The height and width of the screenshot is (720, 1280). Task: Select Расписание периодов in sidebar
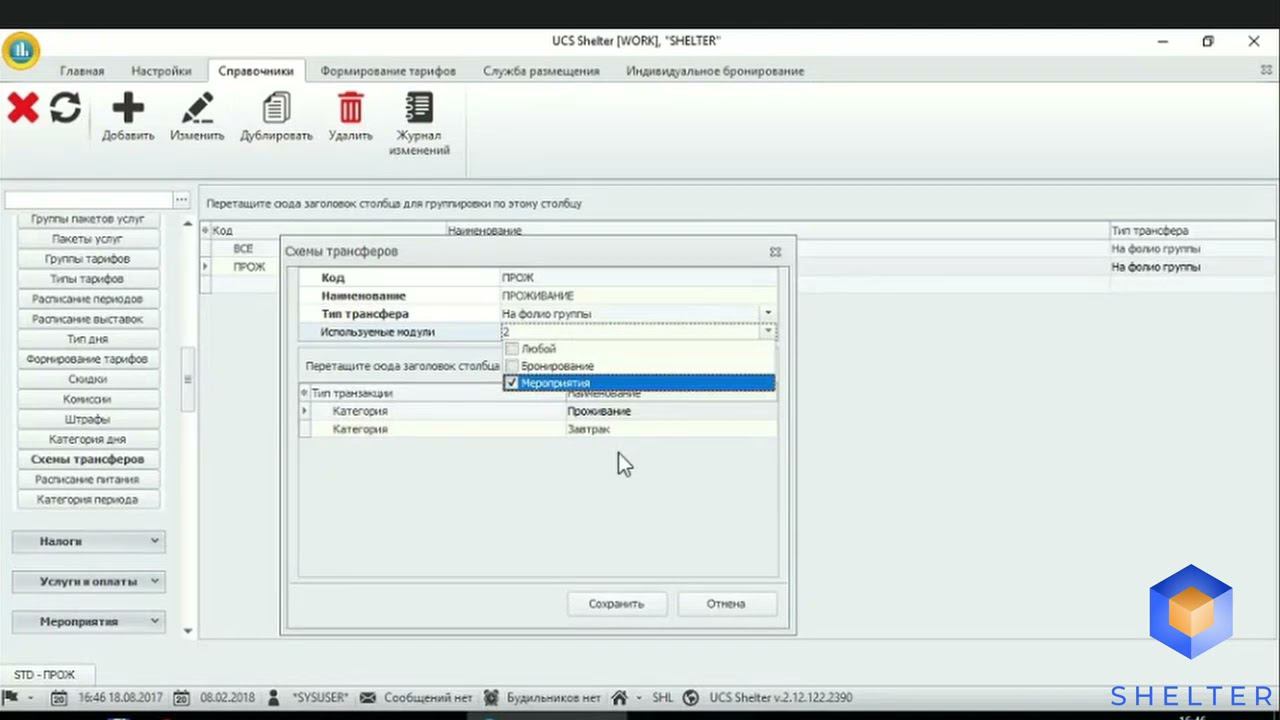(x=88, y=299)
